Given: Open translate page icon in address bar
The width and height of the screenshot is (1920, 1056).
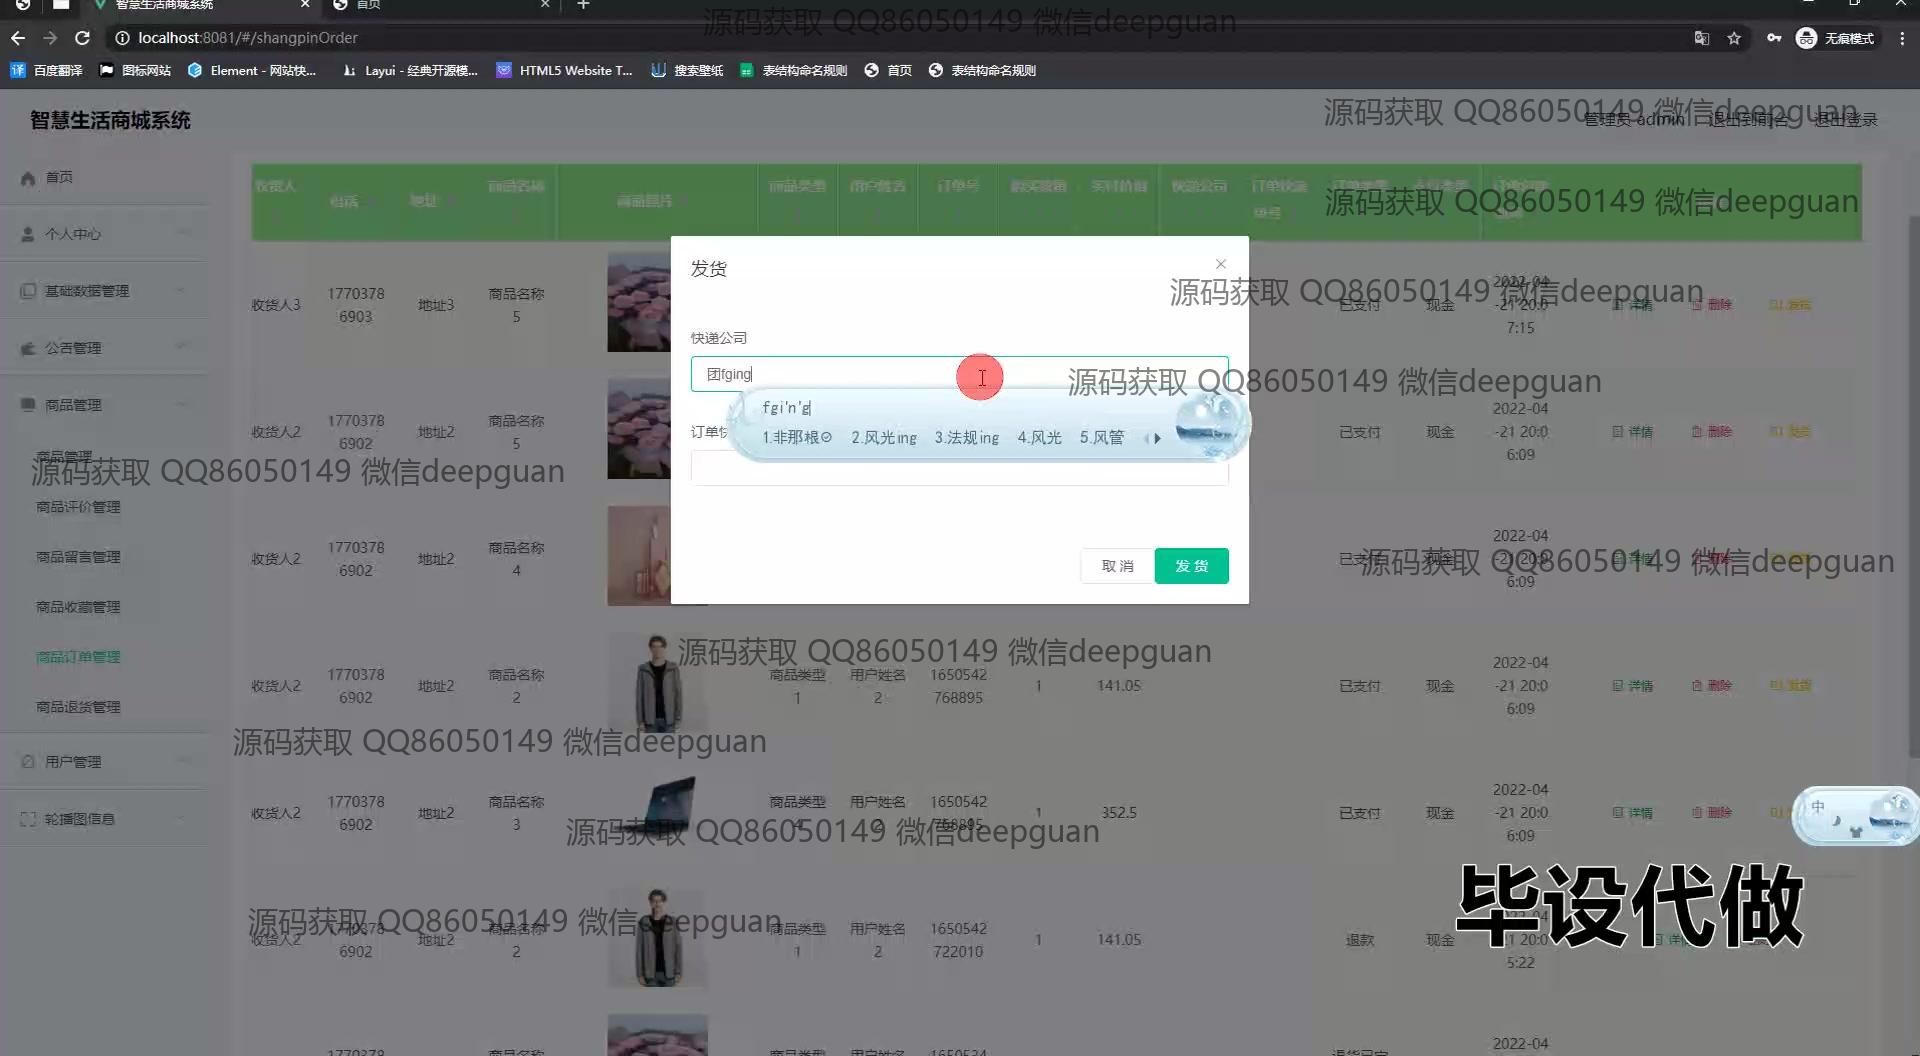Looking at the screenshot, I should pyautogui.click(x=1701, y=38).
